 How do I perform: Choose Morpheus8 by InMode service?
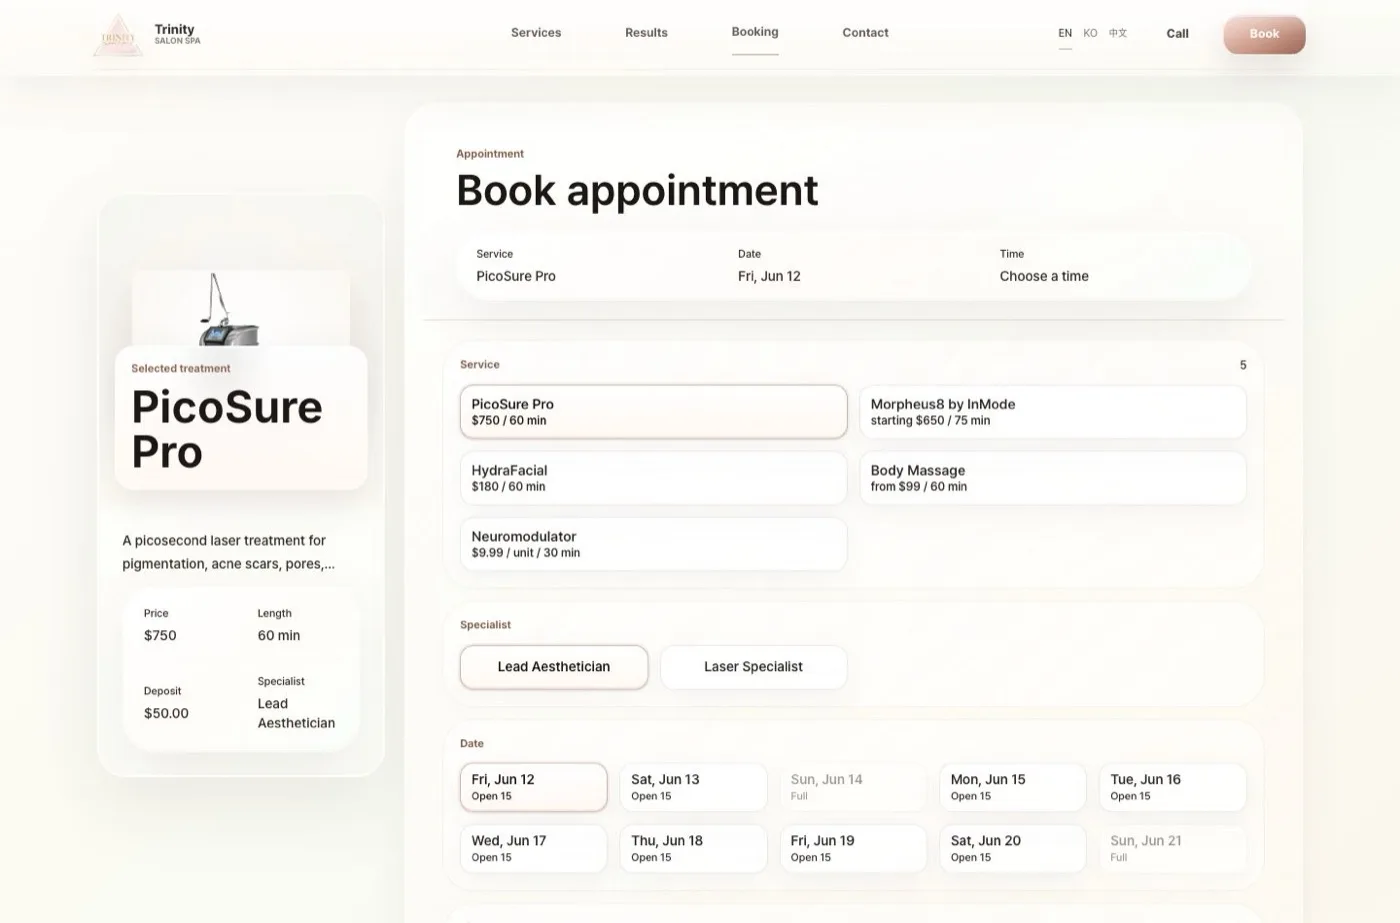(1052, 412)
